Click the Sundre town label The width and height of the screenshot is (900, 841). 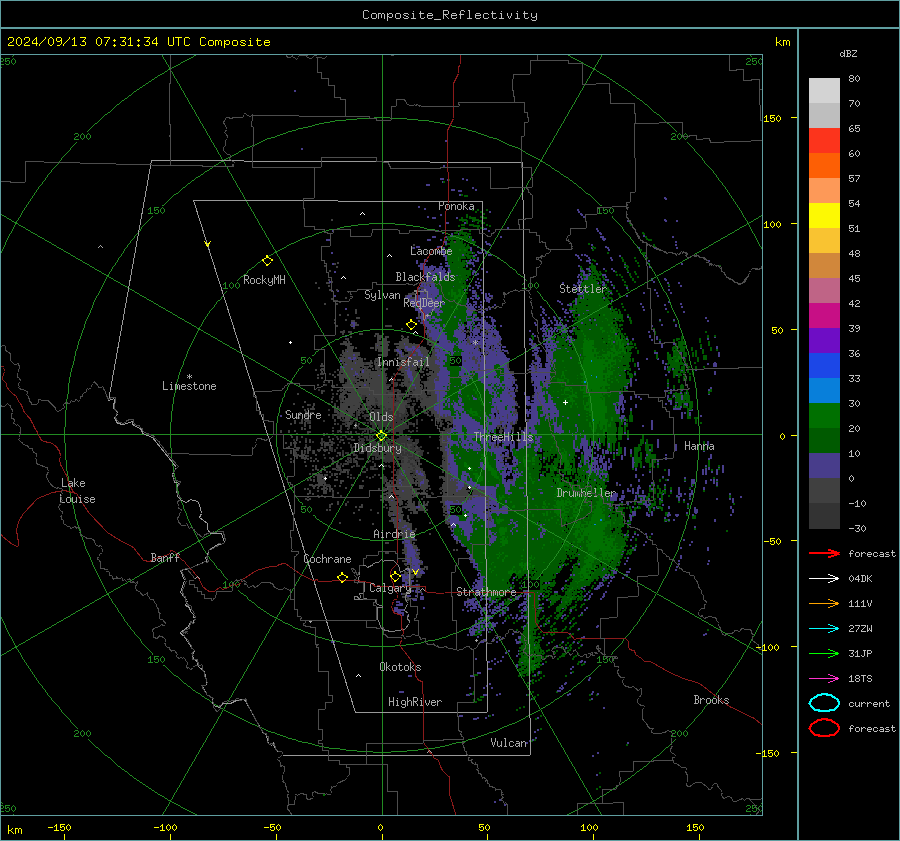tap(303, 415)
